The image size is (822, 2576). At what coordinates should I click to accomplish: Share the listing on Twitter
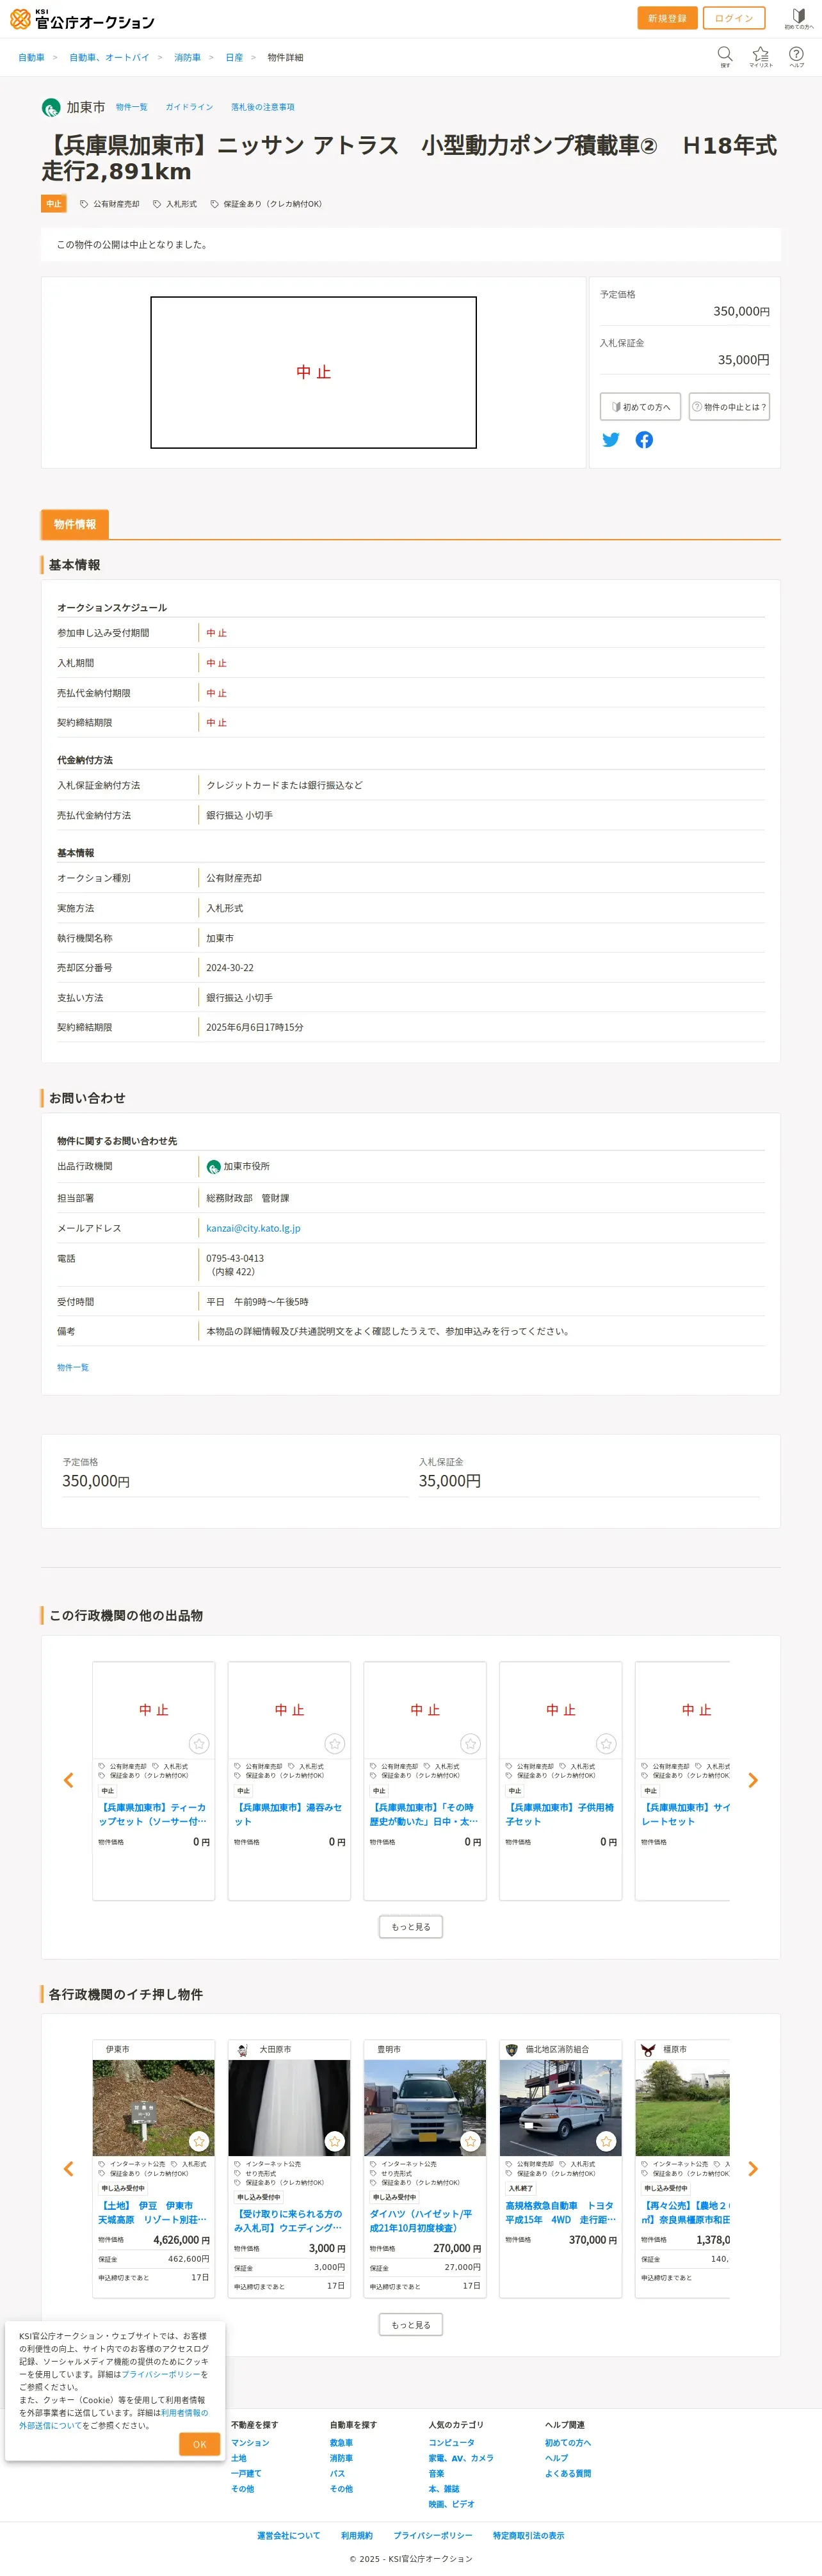[x=610, y=440]
